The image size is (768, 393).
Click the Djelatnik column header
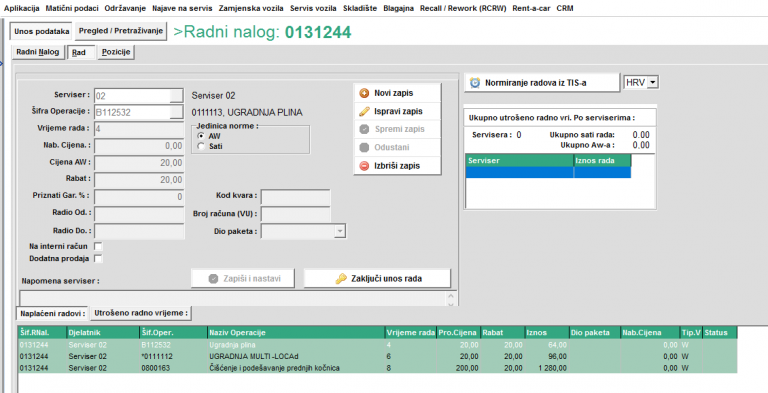pyautogui.click(x=103, y=333)
